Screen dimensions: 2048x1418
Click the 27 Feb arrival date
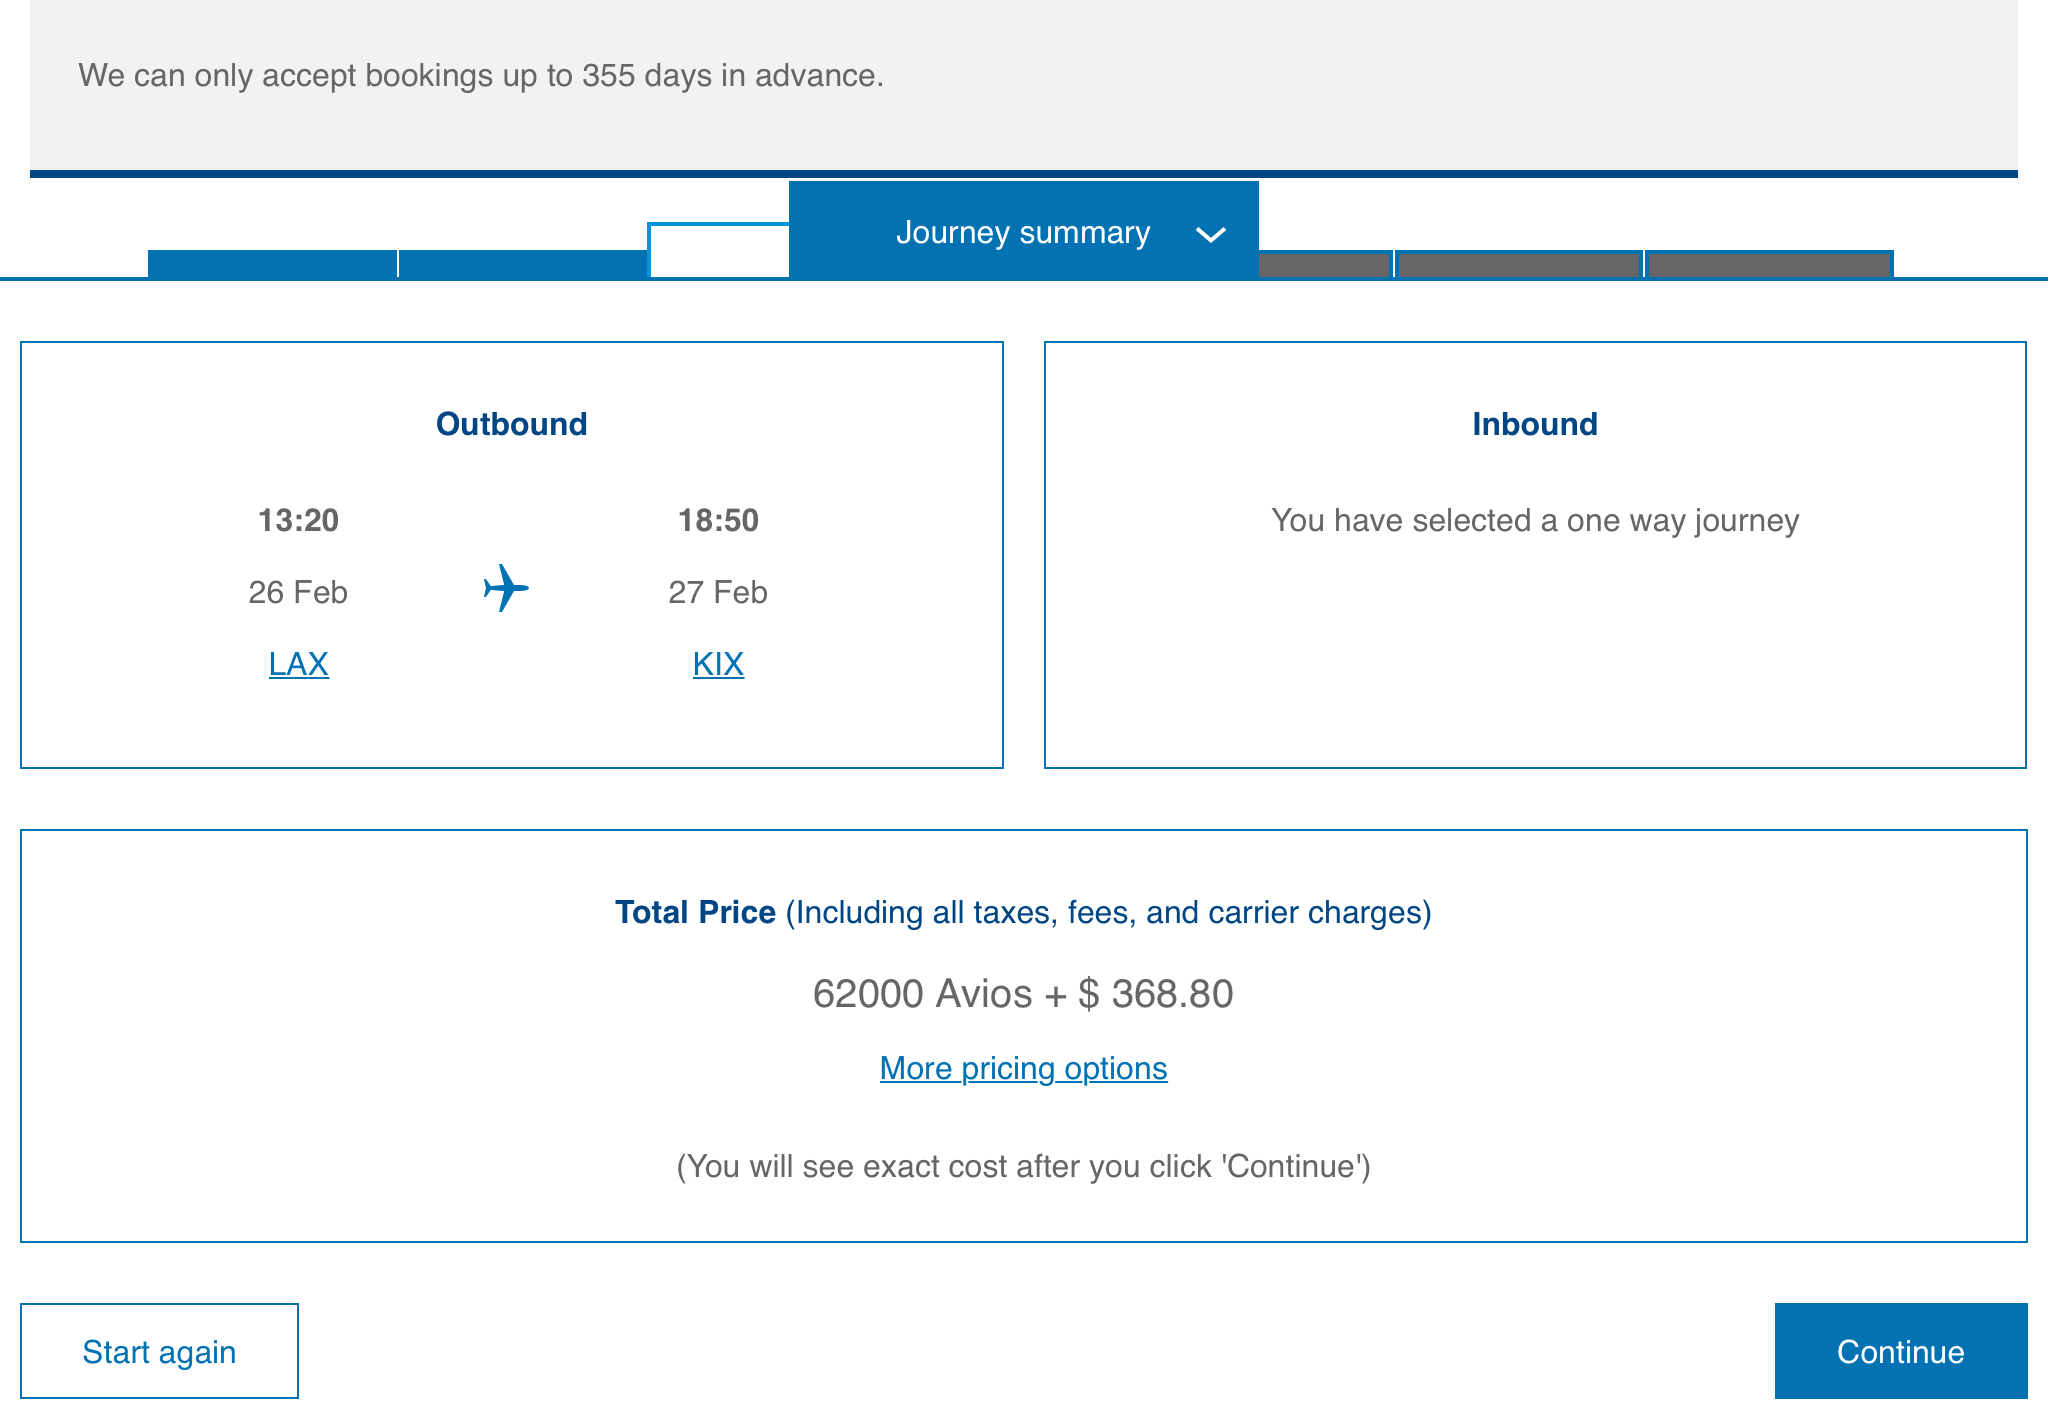(718, 592)
